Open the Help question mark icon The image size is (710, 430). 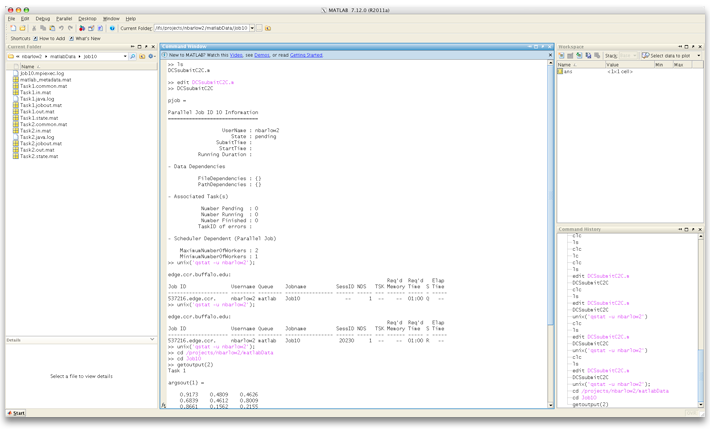click(x=112, y=28)
